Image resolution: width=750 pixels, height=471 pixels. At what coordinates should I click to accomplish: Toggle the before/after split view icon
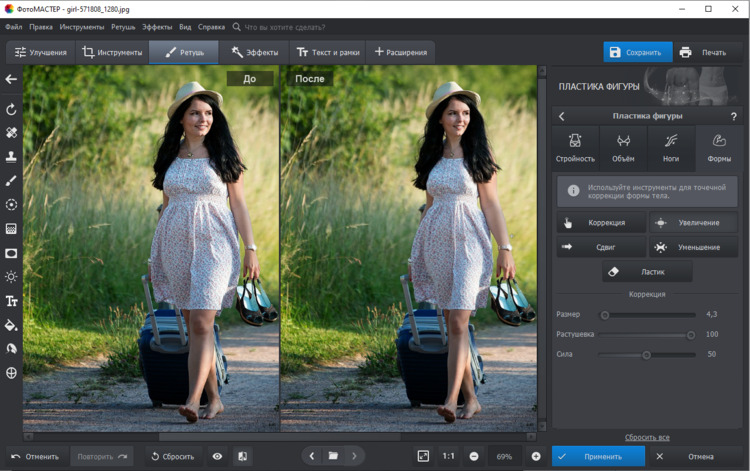click(242, 456)
